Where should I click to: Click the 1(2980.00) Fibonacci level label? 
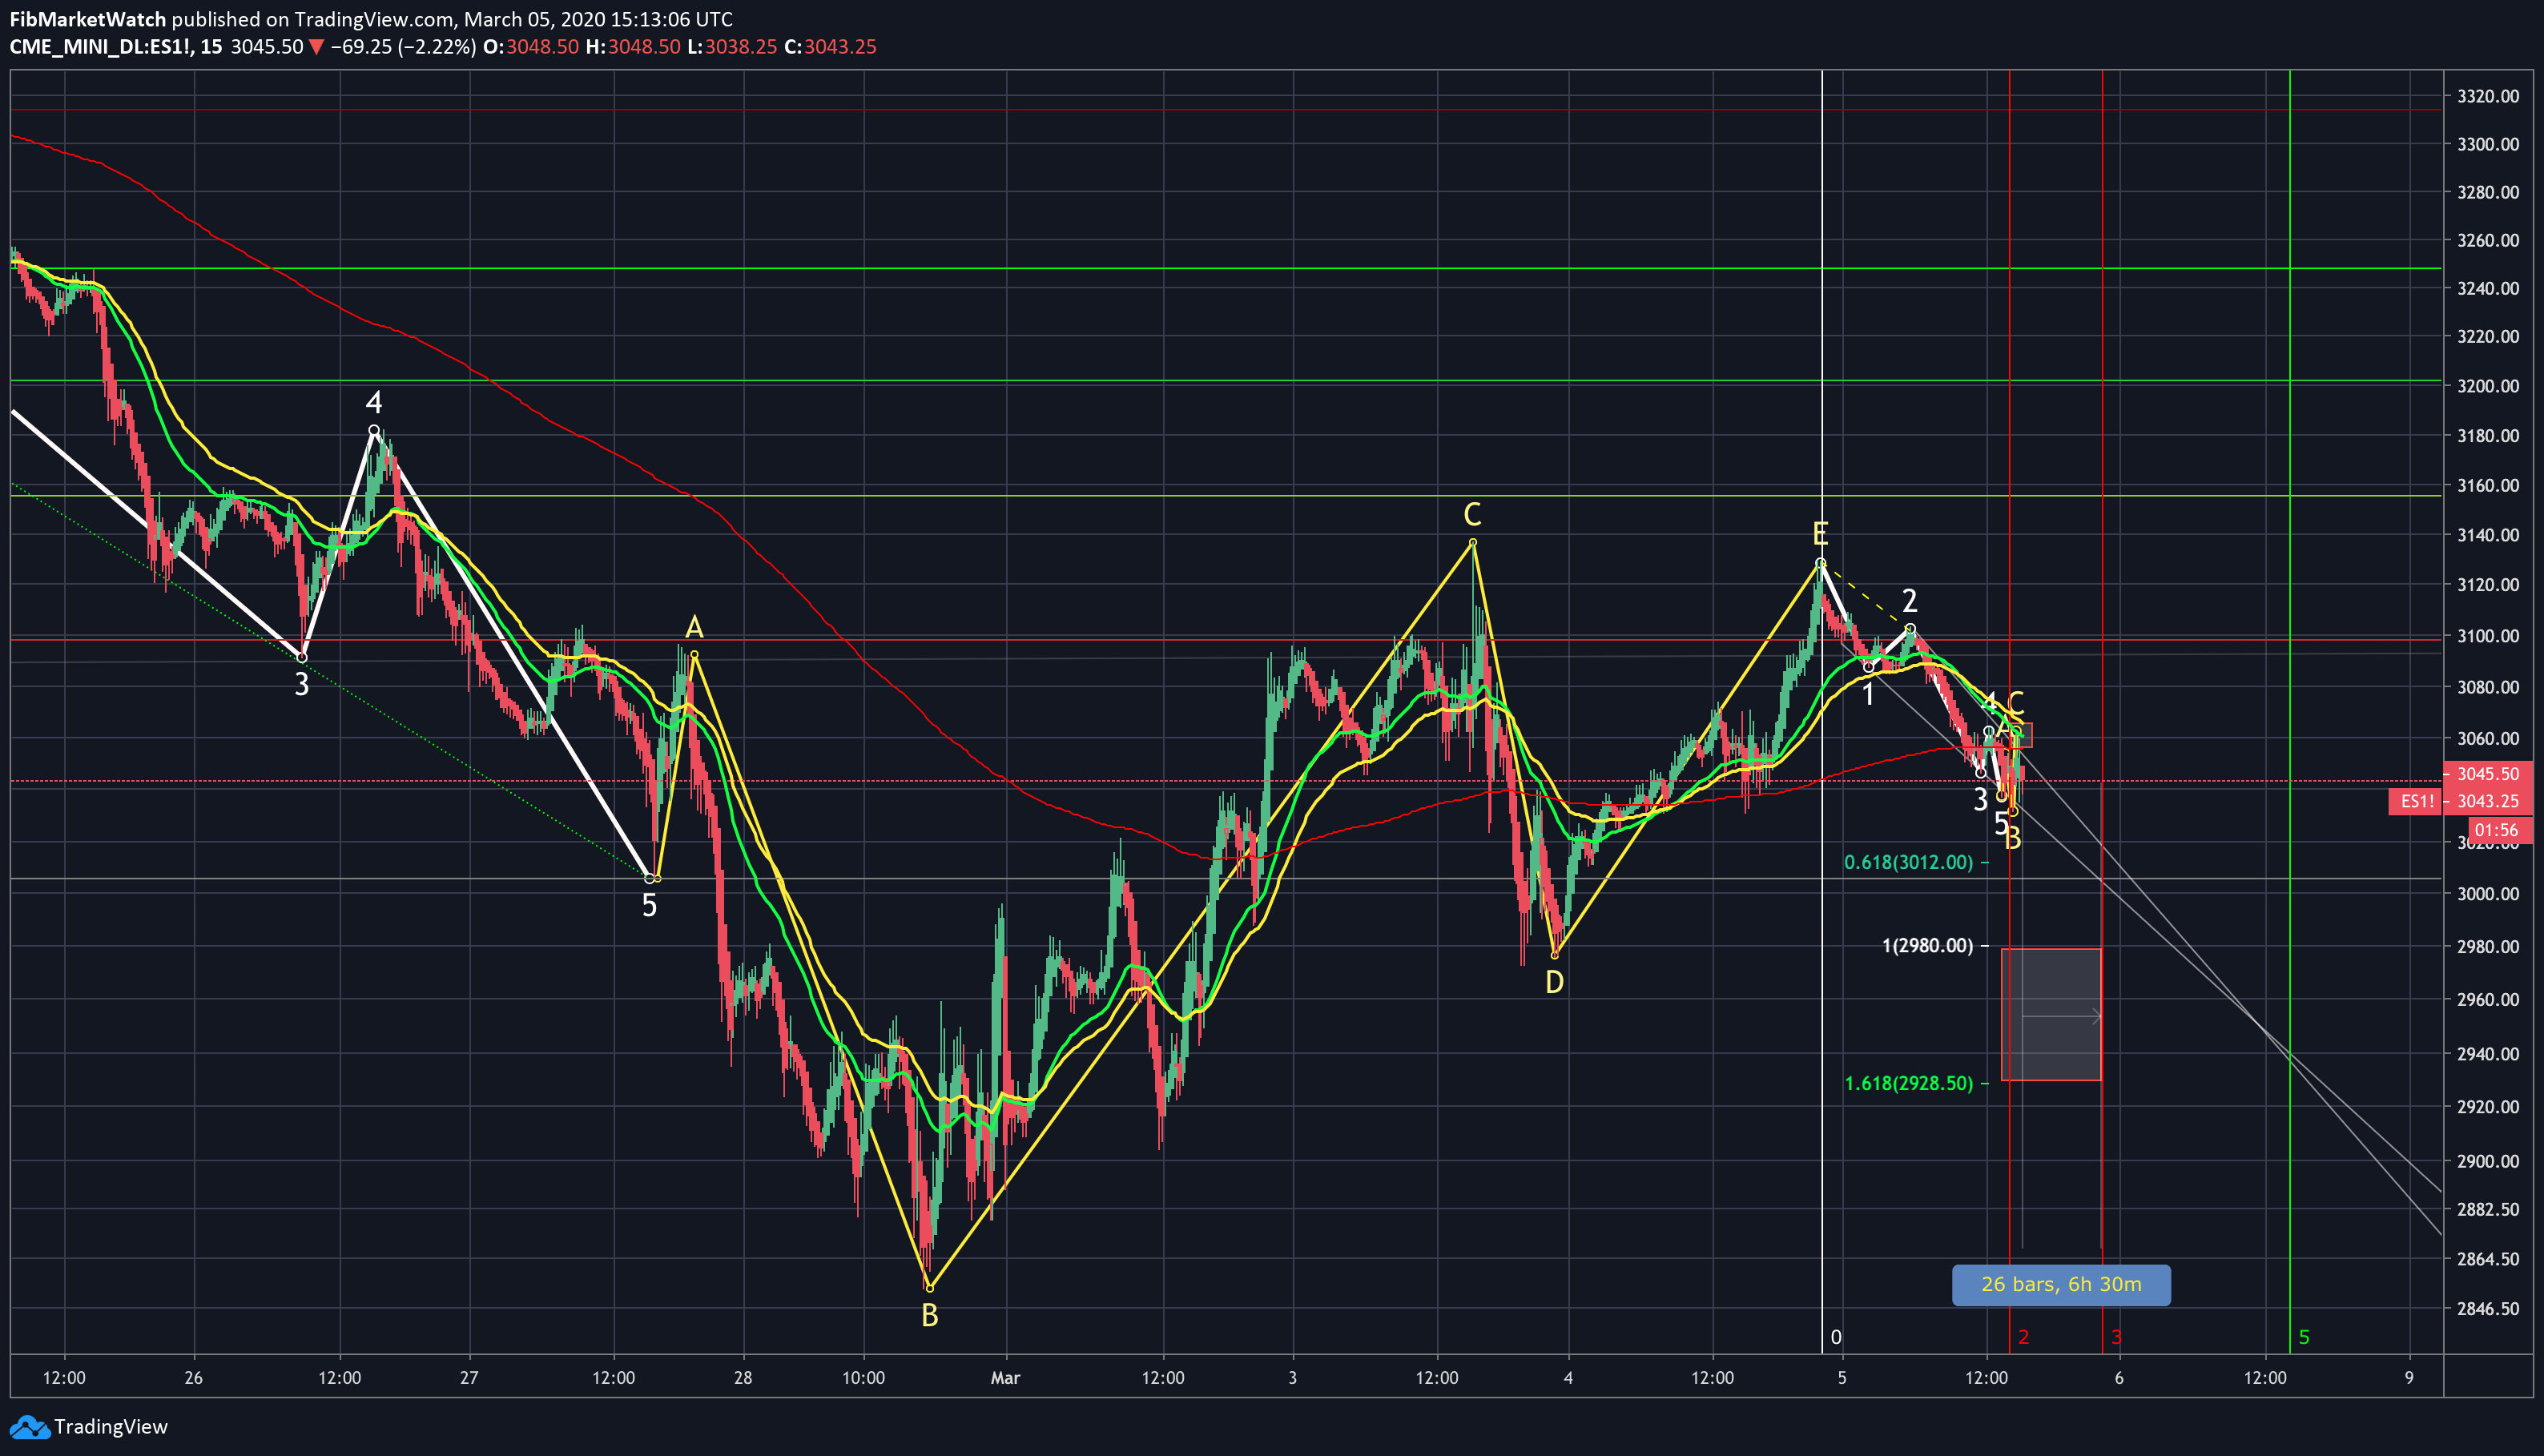coord(1927,946)
